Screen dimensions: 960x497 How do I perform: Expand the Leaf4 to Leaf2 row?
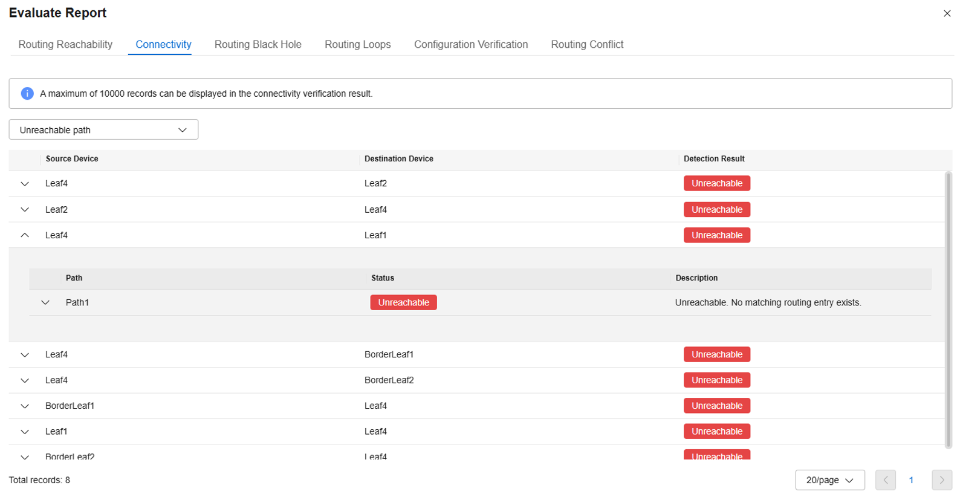coord(24,184)
